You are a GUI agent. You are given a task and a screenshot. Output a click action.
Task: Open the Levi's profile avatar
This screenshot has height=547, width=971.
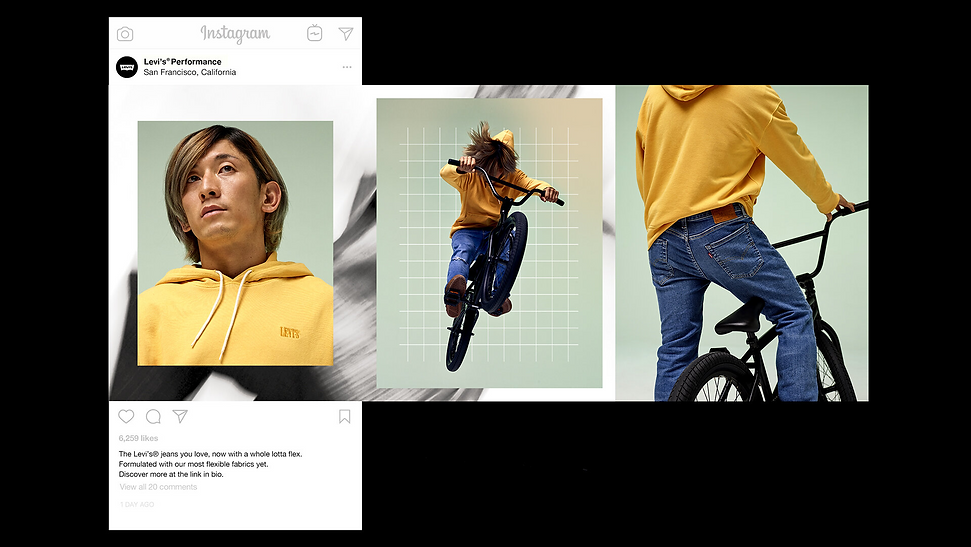127,67
